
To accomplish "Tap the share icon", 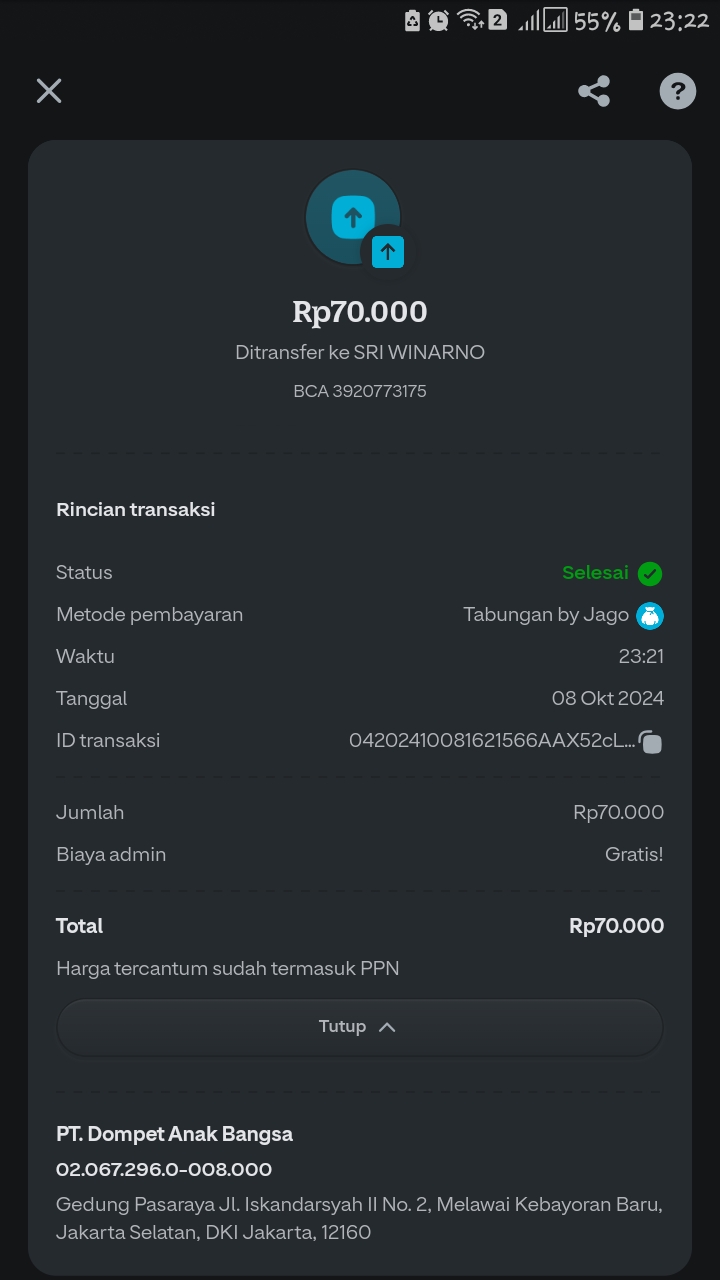I will tap(594, 92).
